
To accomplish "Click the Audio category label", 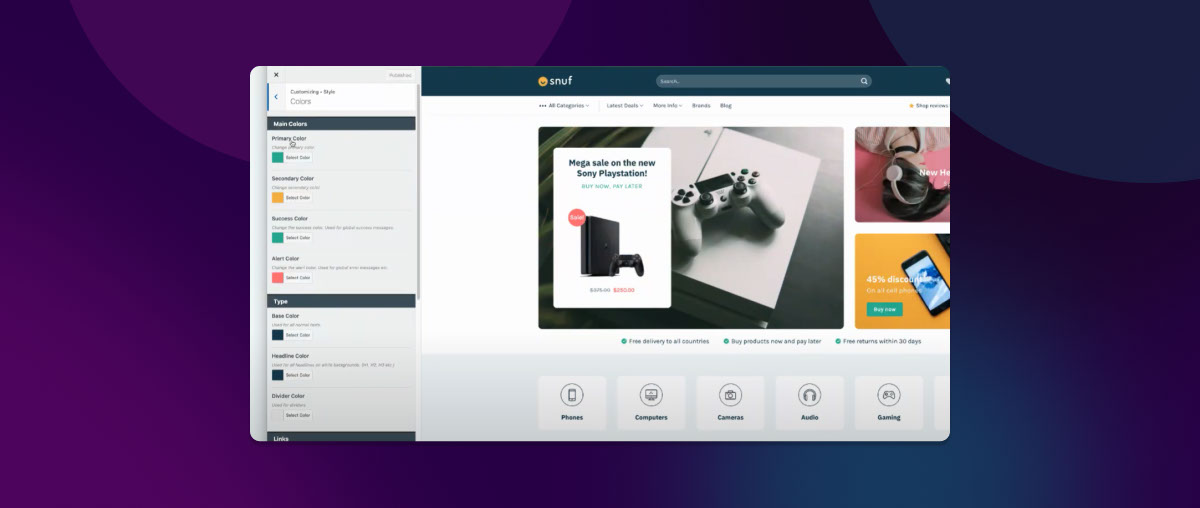I will (x=810, y=417).
